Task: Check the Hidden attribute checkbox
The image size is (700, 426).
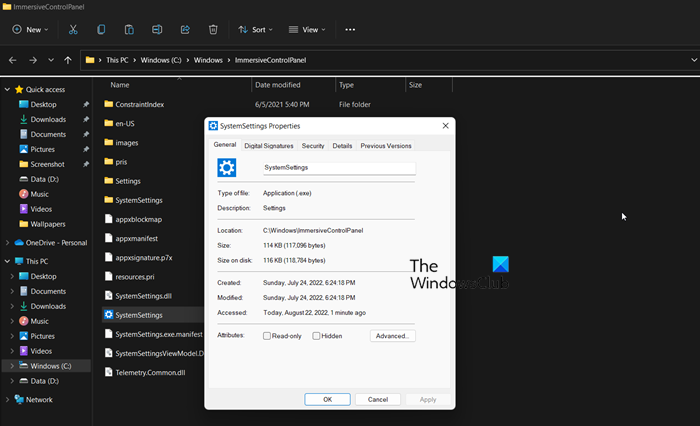Action: click(x=317, y=336)
